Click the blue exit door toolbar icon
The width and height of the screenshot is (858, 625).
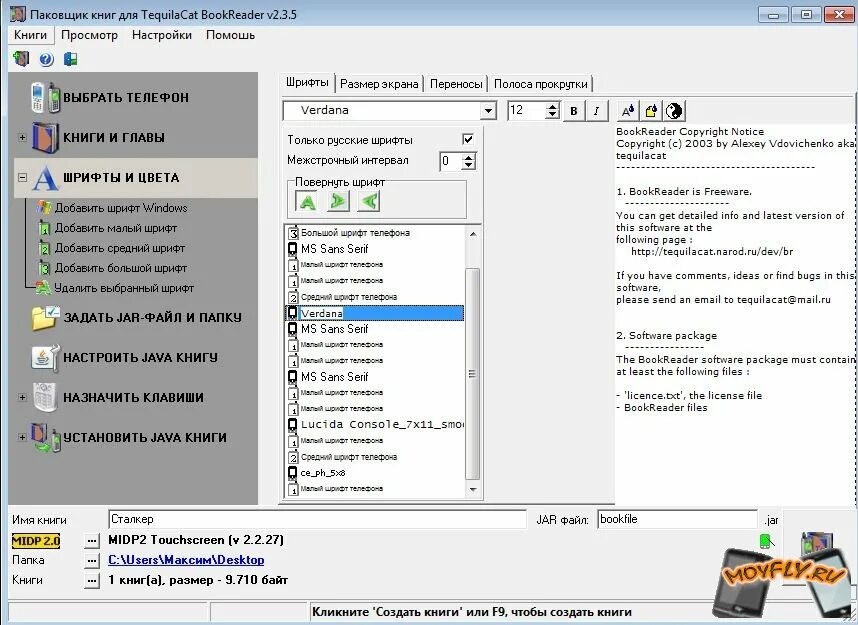(71, 59)
